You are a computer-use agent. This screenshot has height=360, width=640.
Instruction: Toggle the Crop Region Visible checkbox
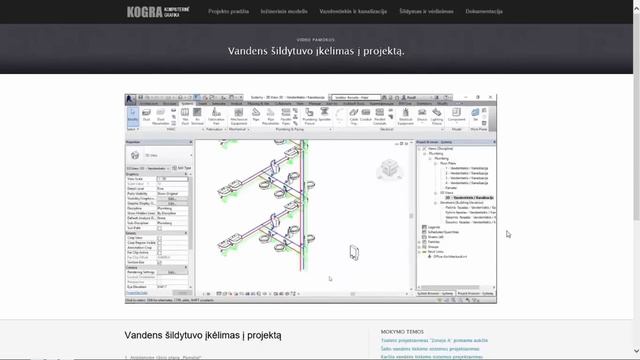[159, 243]
